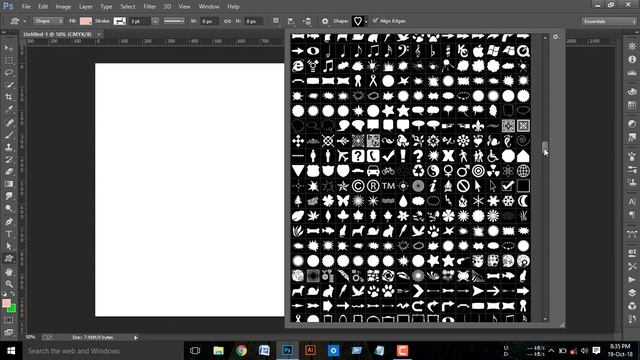The width and height of the screenshot is (640, 360).
Task: Pick the butterfly shape
Action: pos(343,201)
